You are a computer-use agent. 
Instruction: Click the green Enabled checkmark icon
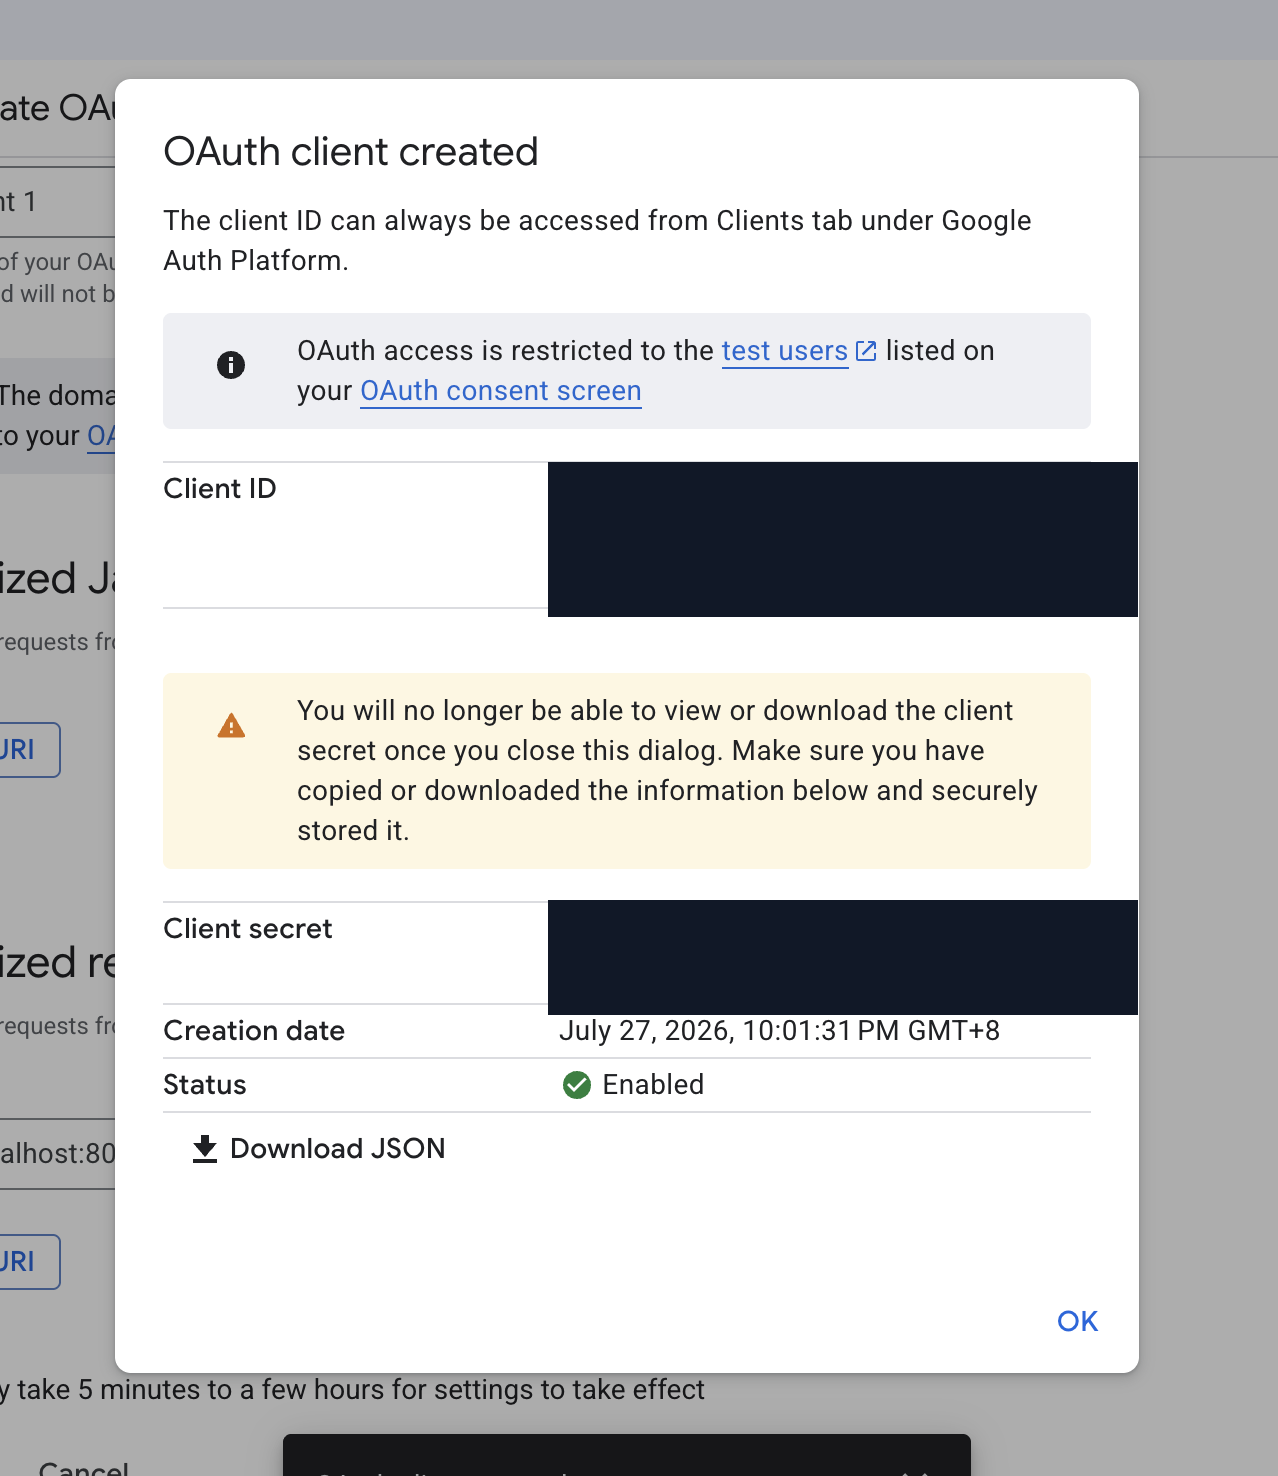click(x=577, y=1085)
